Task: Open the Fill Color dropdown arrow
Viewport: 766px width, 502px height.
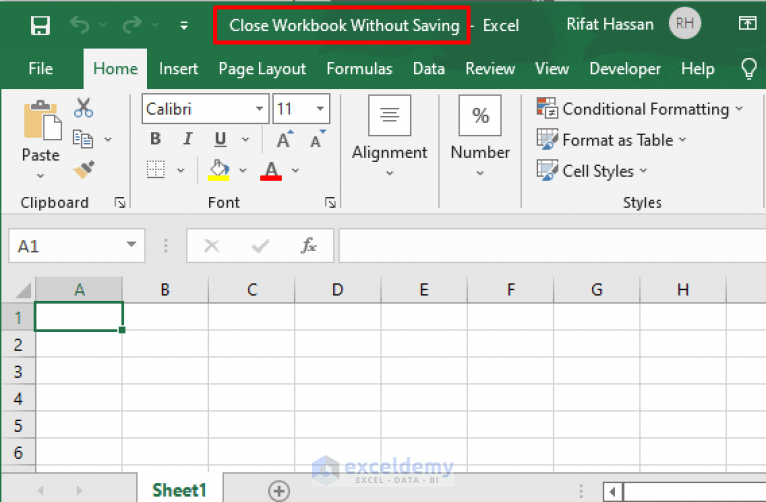Action: click(x=243, y=170)
